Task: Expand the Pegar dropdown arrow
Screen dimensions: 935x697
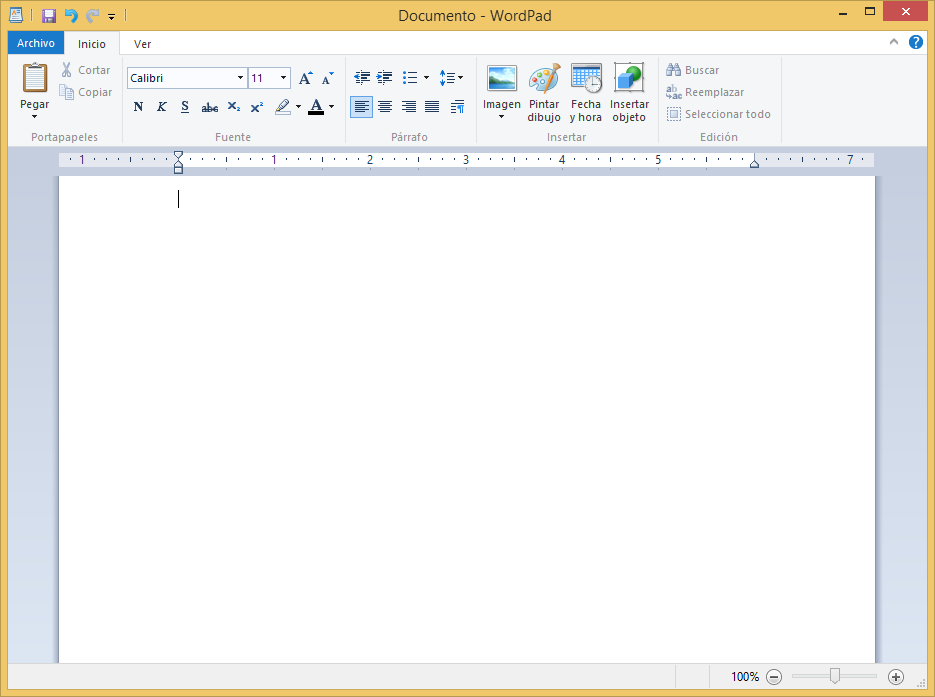Action: 35,116
